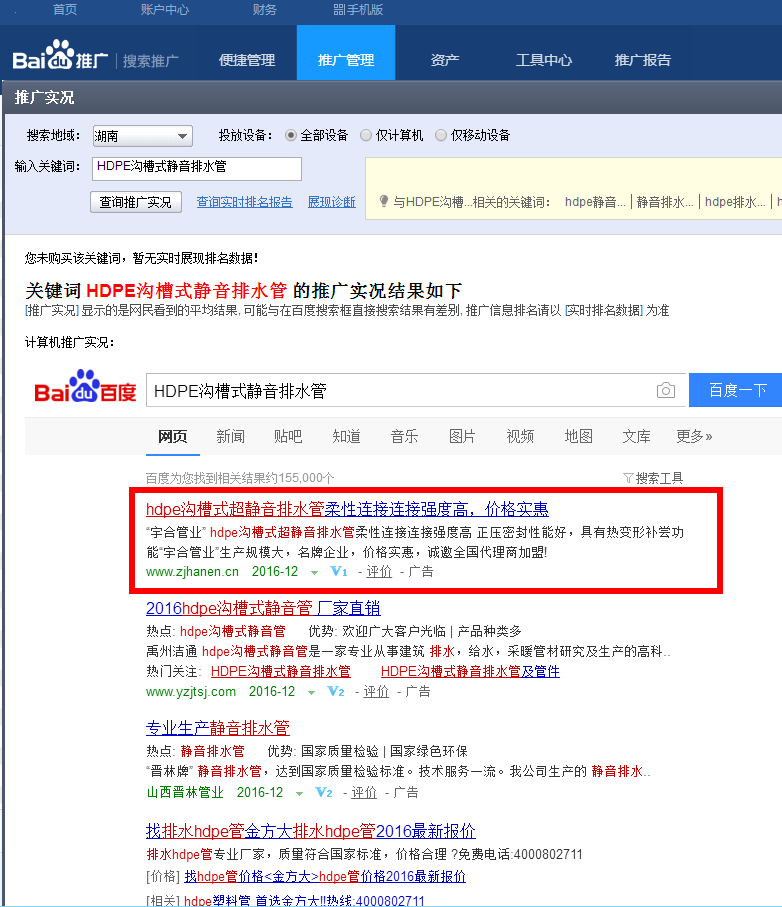Select the 知道 search tab
The height and width of the screenshot is (907, 782).
pos(346,436)
